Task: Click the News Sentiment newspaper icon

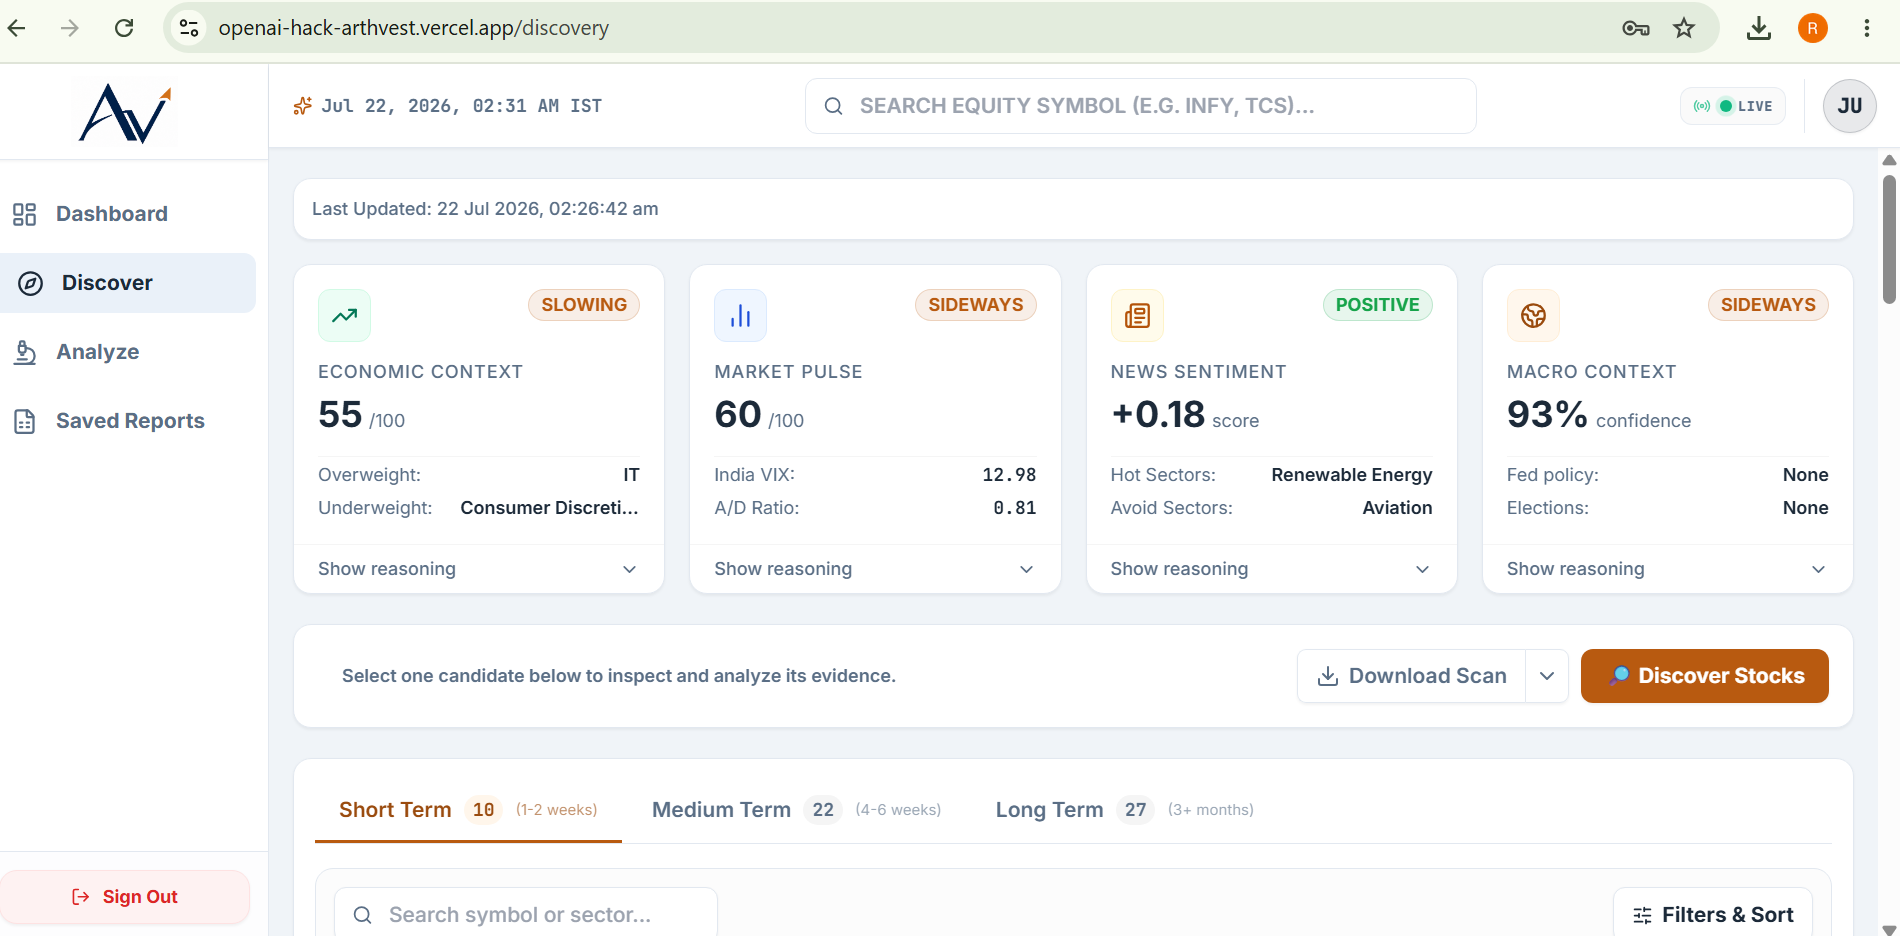Action: pyautogui.click(x=1137, y=315)
